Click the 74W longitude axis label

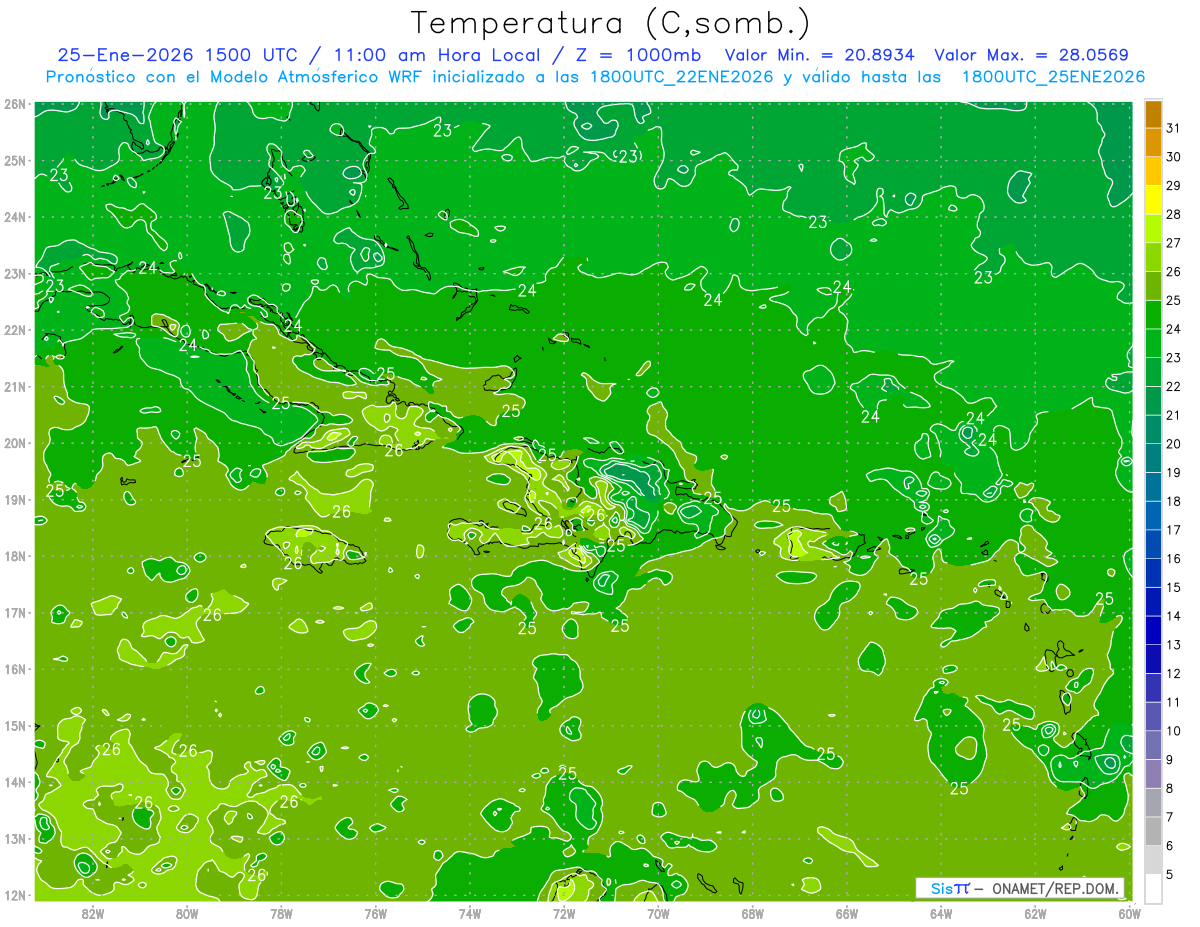coord(470,913)
